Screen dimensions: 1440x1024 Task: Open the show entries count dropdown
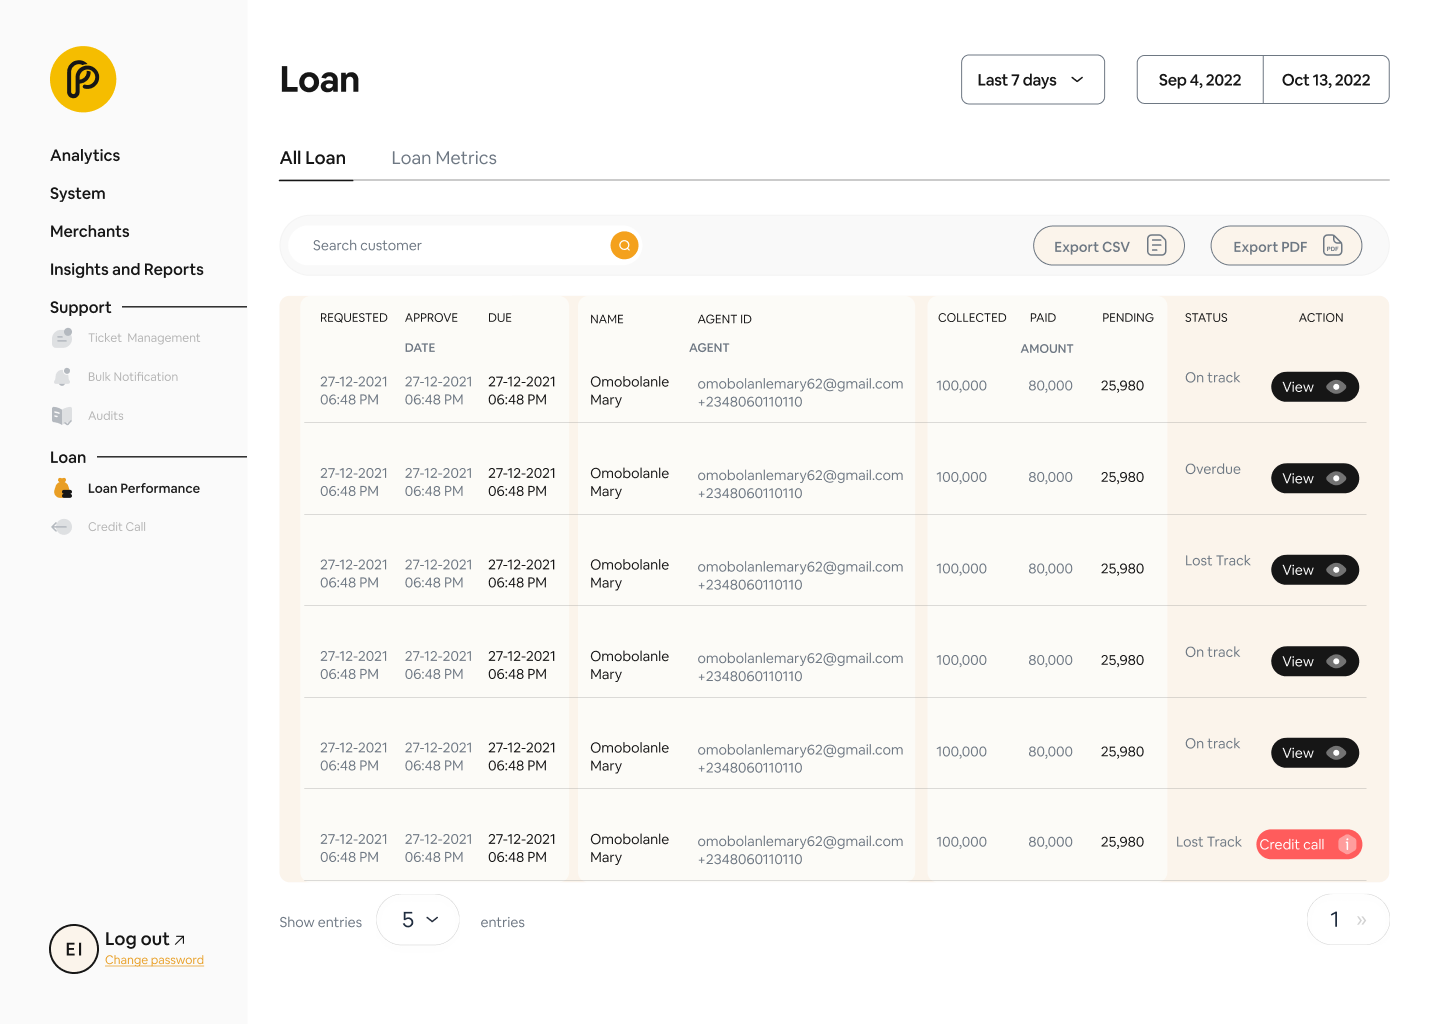pyautogui.click(x=418, y=920)
